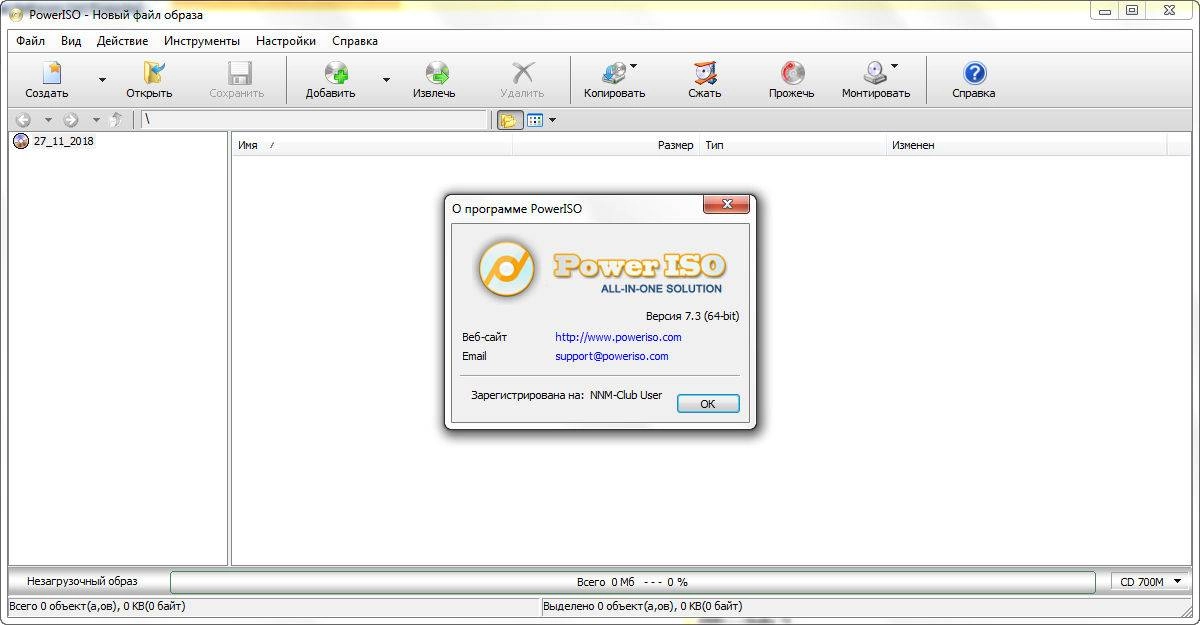Open the Вид menu

(x=70, y=41)
